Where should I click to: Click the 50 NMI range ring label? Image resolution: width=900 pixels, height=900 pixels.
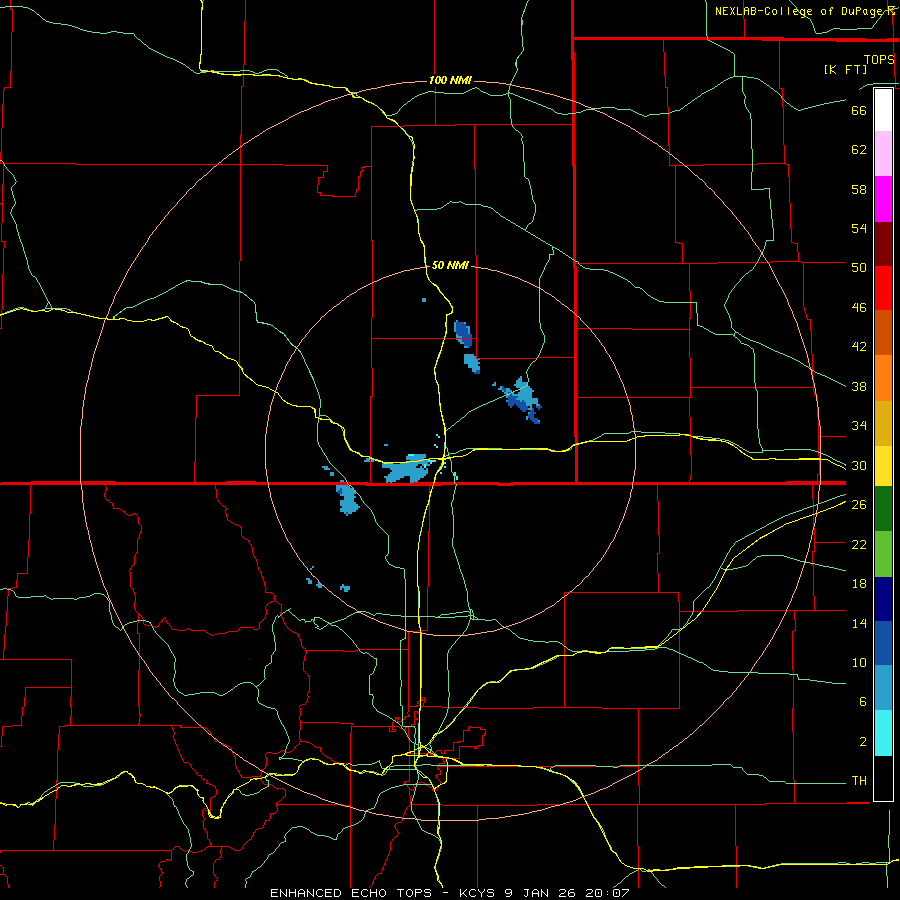click(450, 265)
